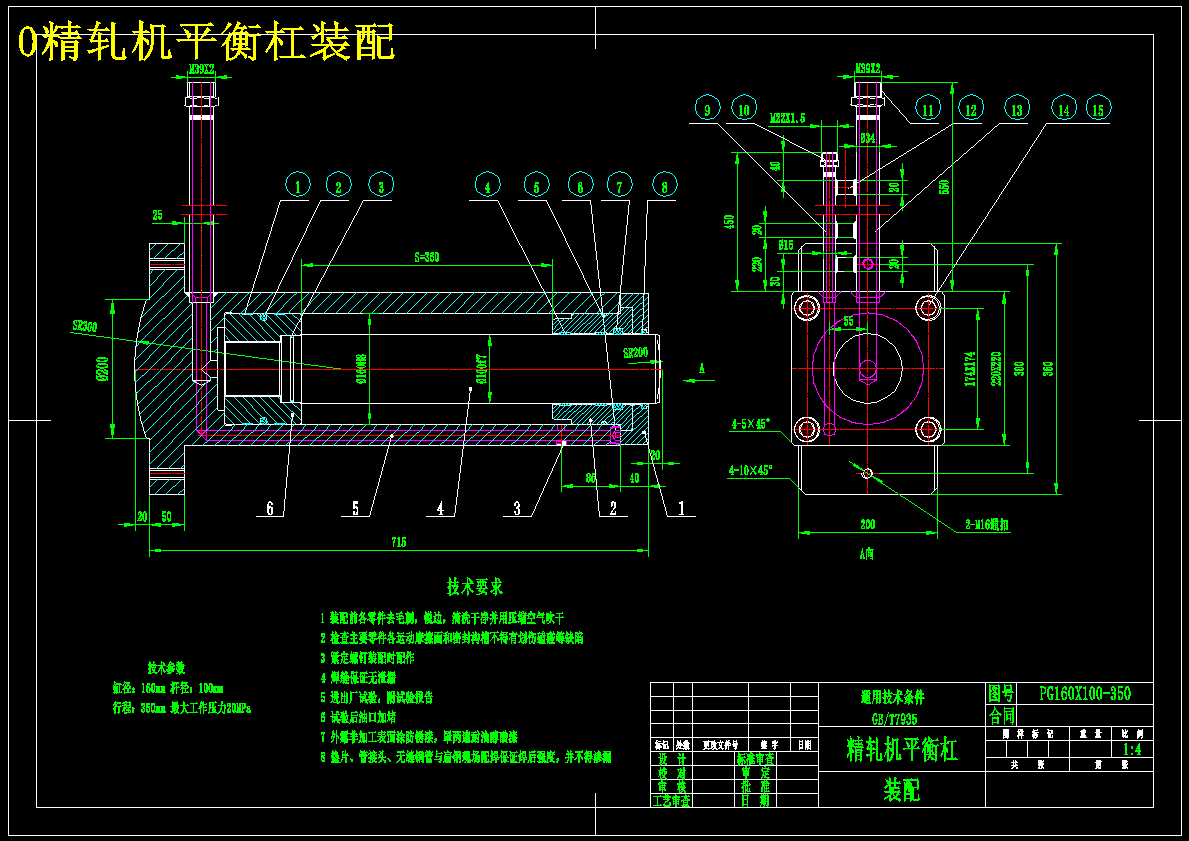Click requirement line 3 '紧定螺钉装配时配作'
This screenshot has height=841, width=1189.
(367, 657)
